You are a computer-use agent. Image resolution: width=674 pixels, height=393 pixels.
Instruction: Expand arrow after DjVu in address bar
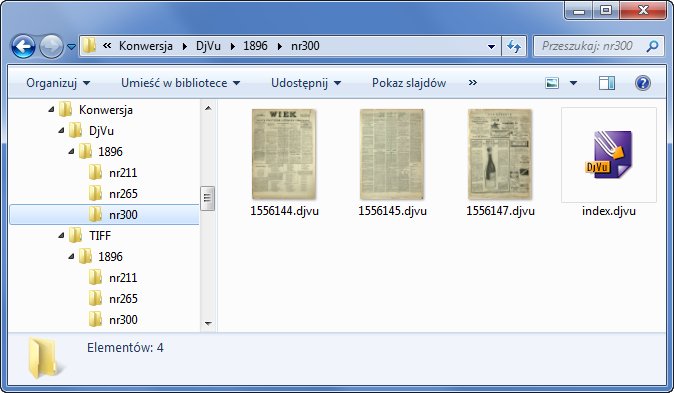(x=233, y=46)
